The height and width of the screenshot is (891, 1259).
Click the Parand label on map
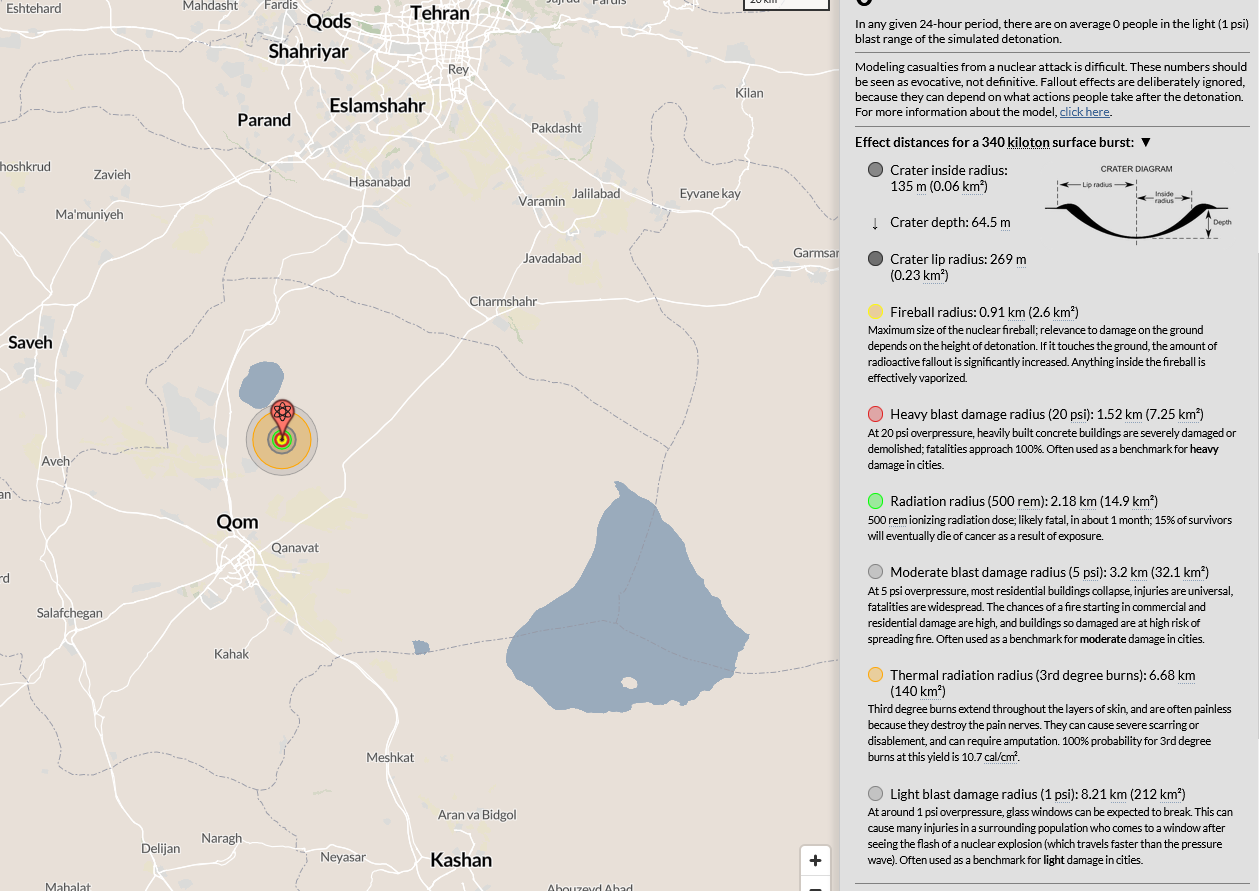(x=264, y=120)
